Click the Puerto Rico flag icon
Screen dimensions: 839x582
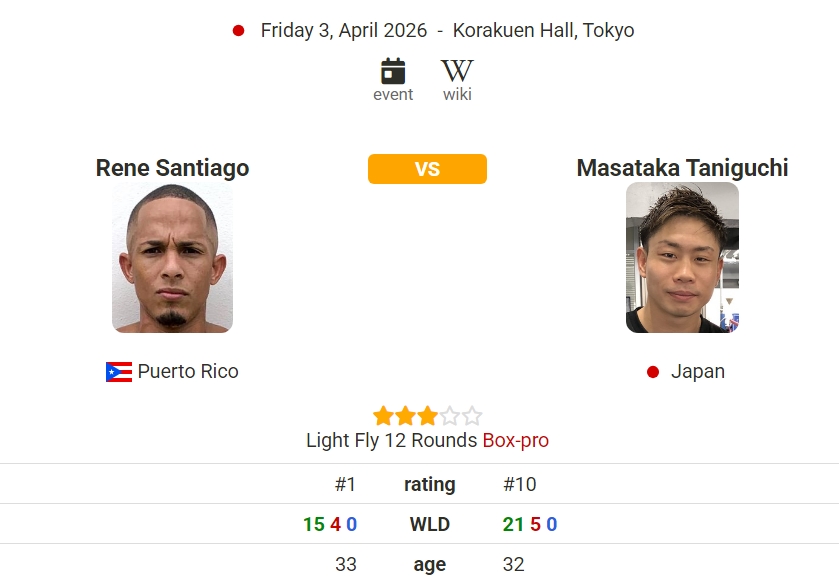tap(117, 371)
